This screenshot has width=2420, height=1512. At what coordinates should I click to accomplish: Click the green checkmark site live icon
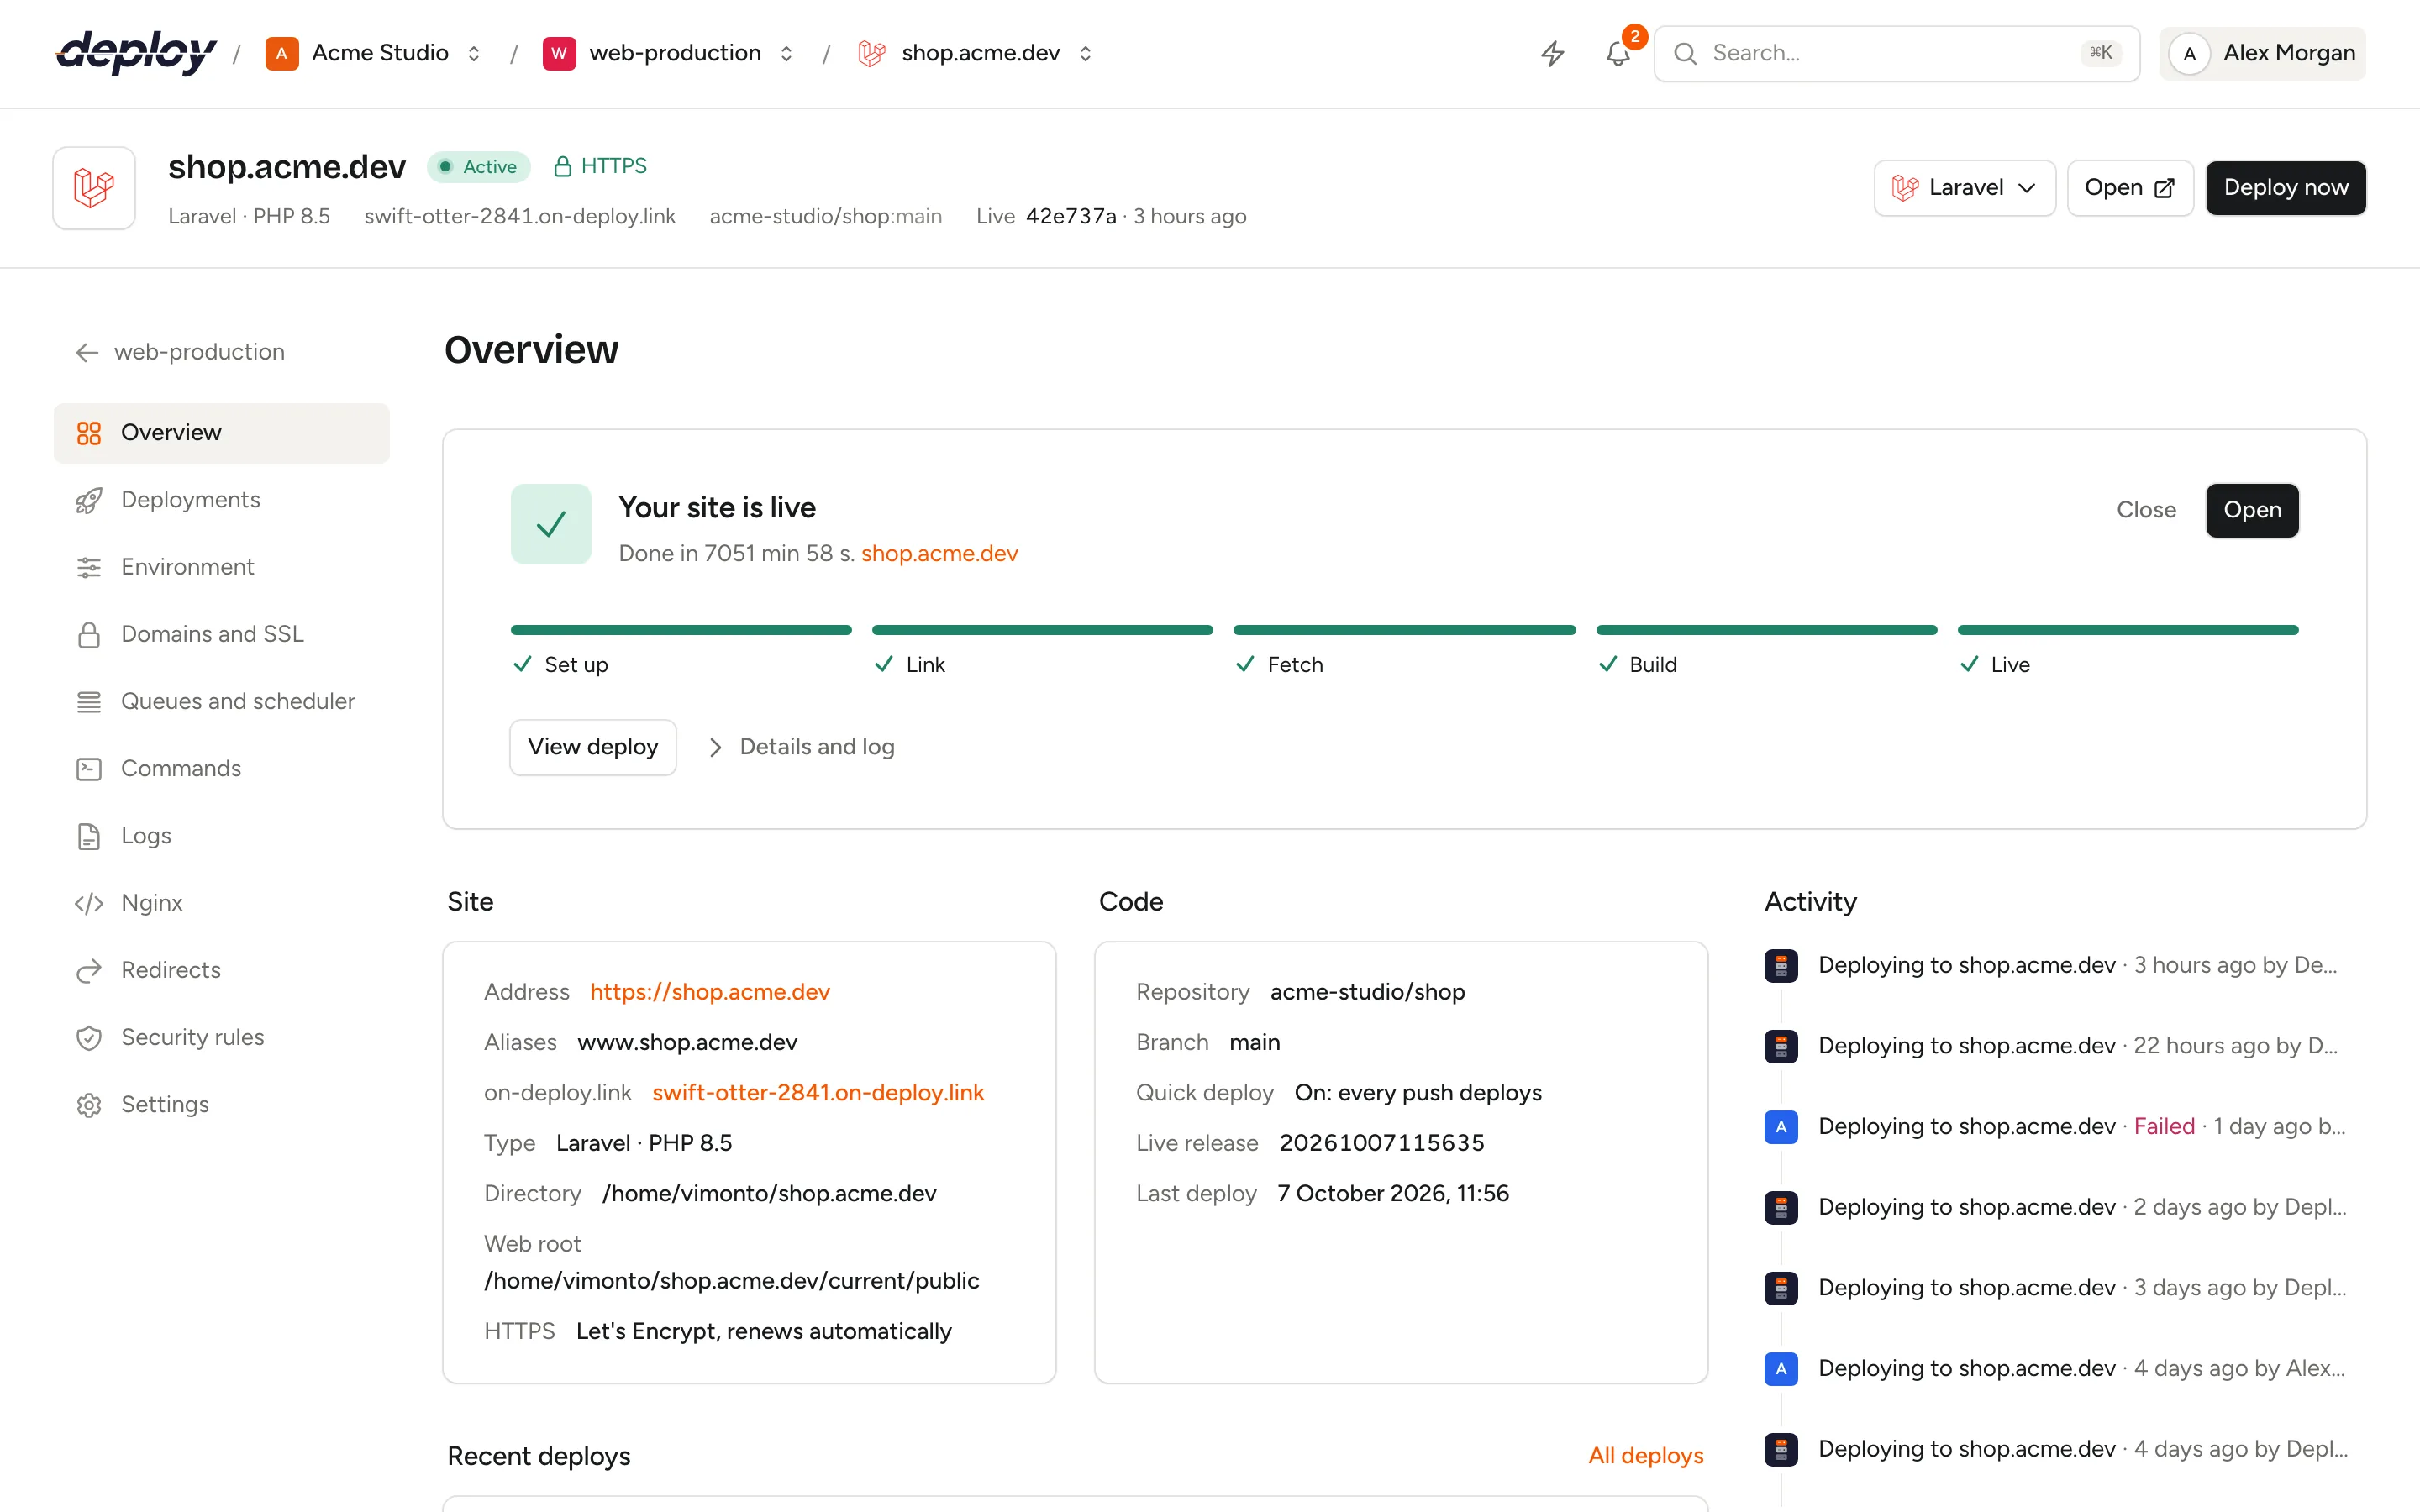pyautogui.click(x=551, y=524)
